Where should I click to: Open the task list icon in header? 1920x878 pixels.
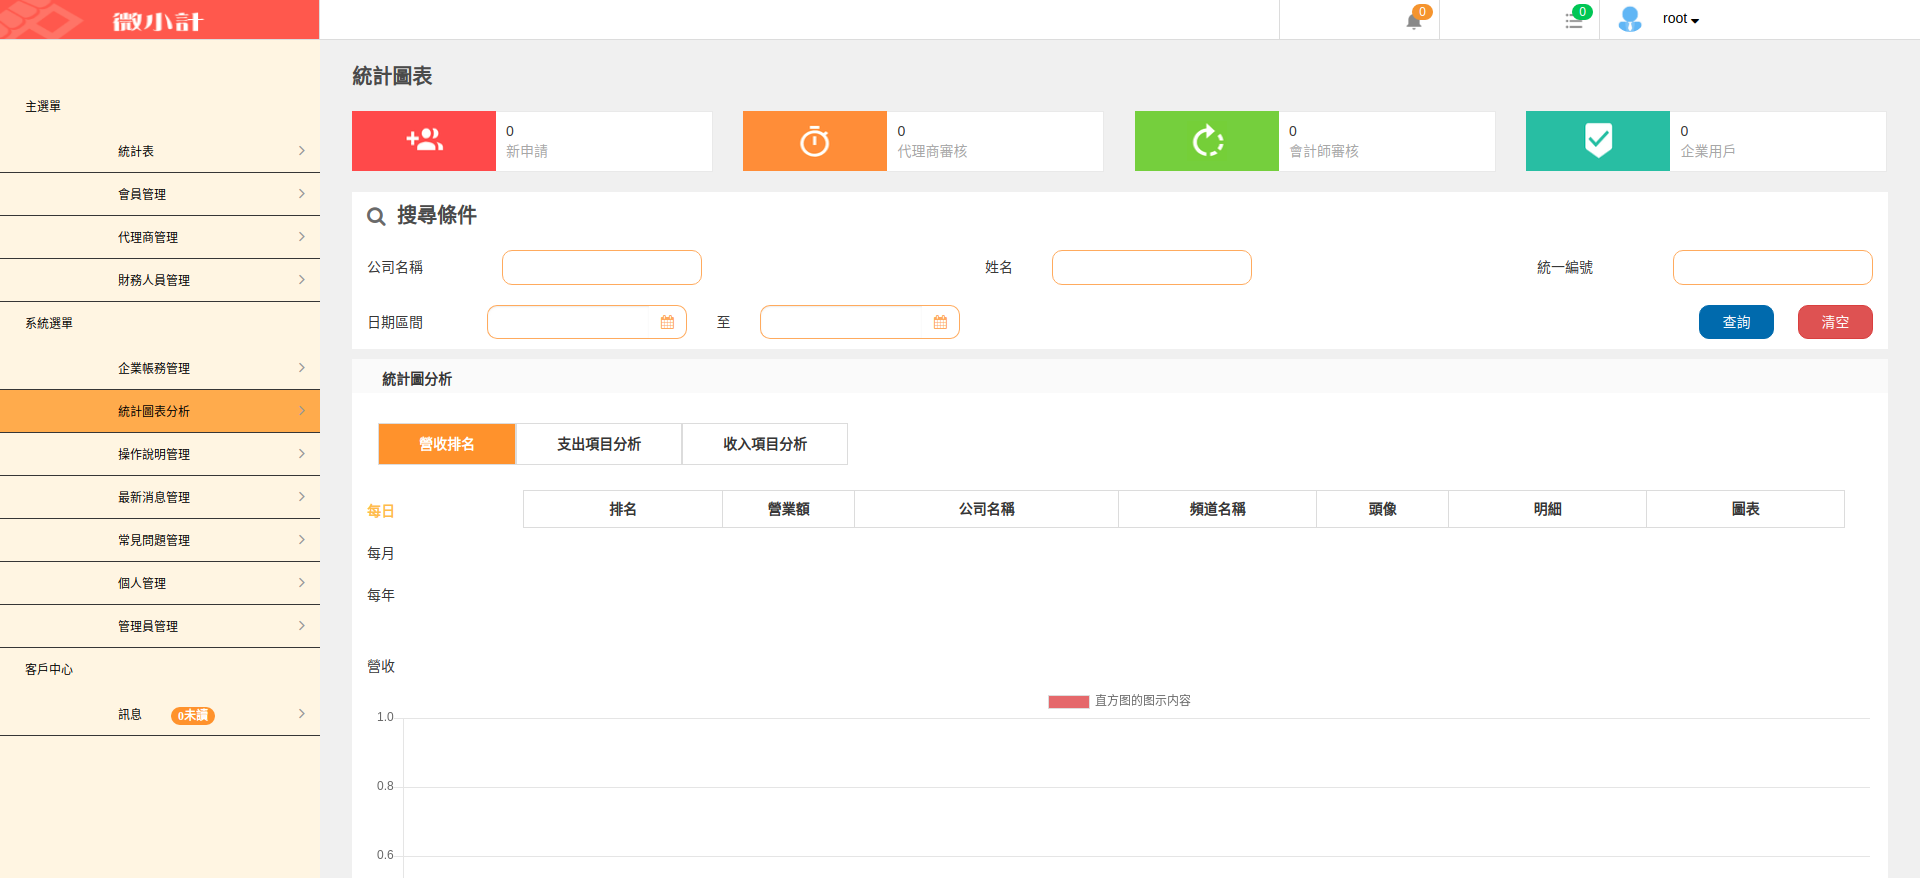point(1574,20)
